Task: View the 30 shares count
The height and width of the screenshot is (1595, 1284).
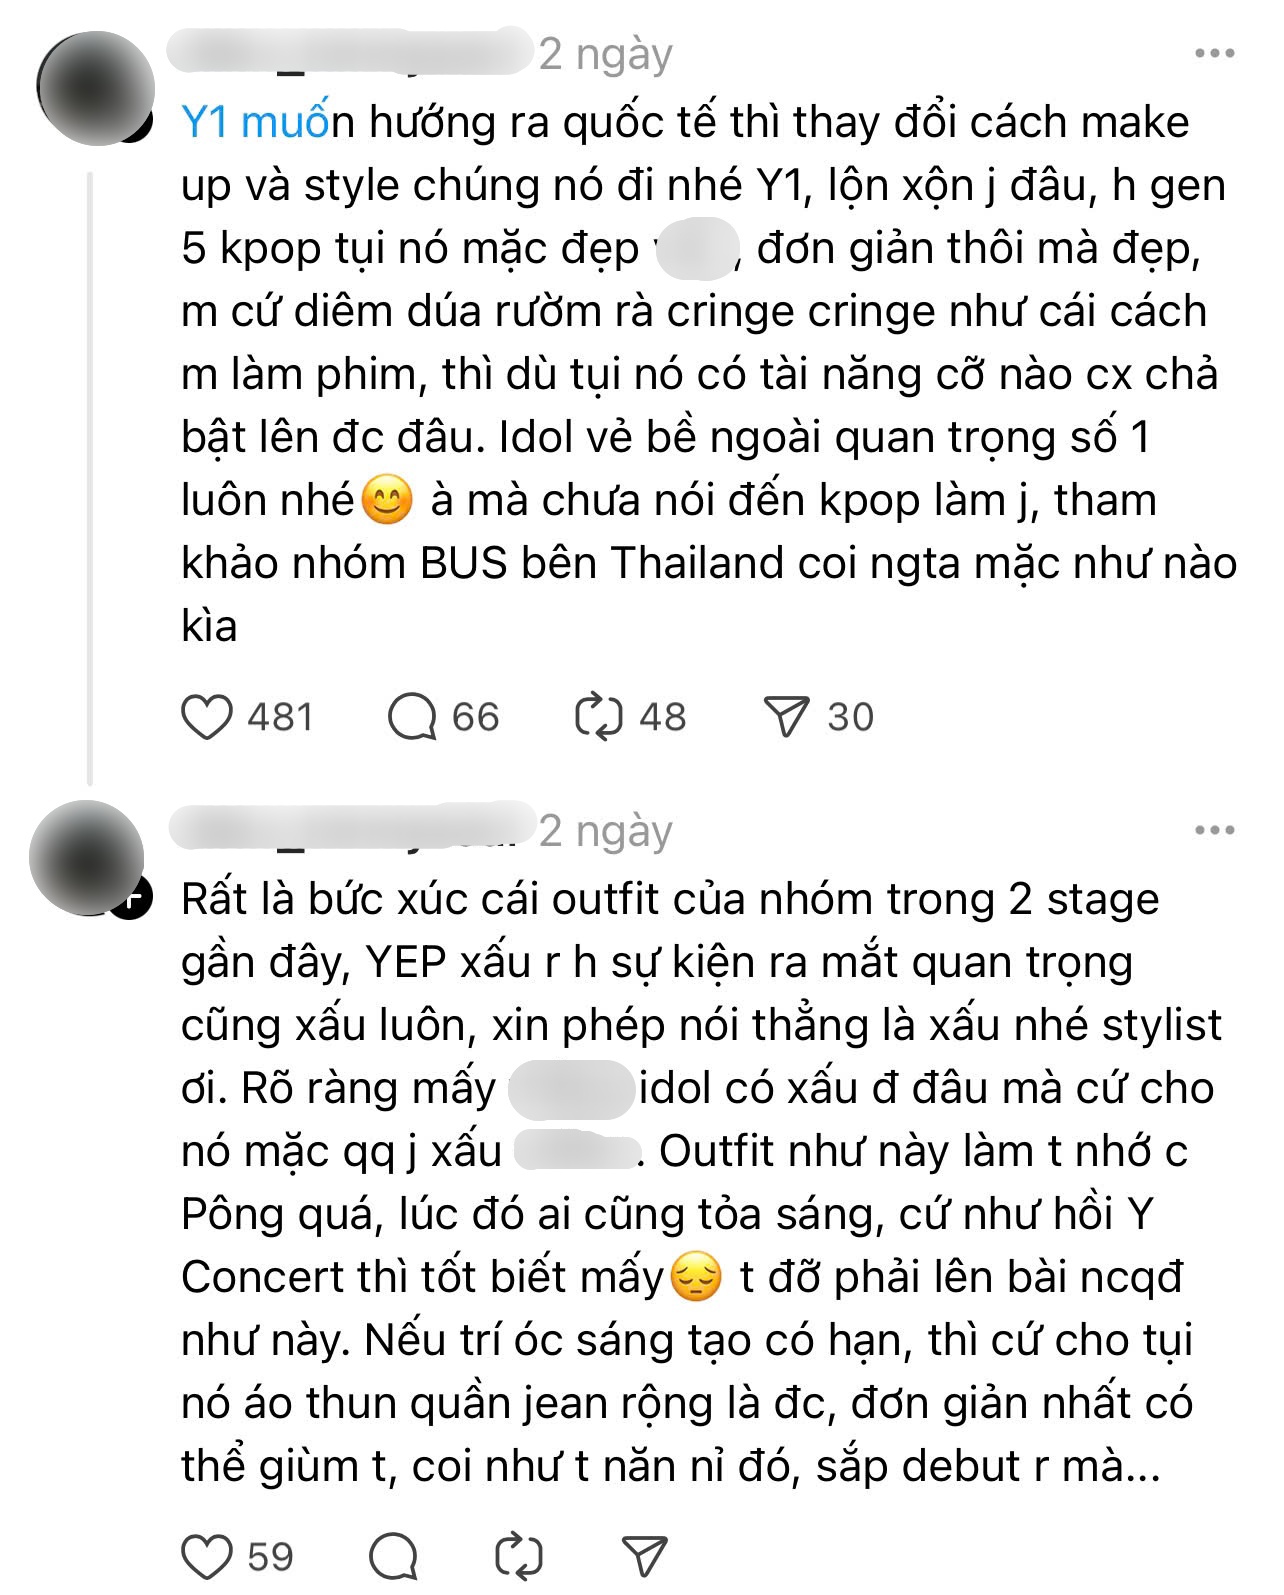Action: pos(852,714)
